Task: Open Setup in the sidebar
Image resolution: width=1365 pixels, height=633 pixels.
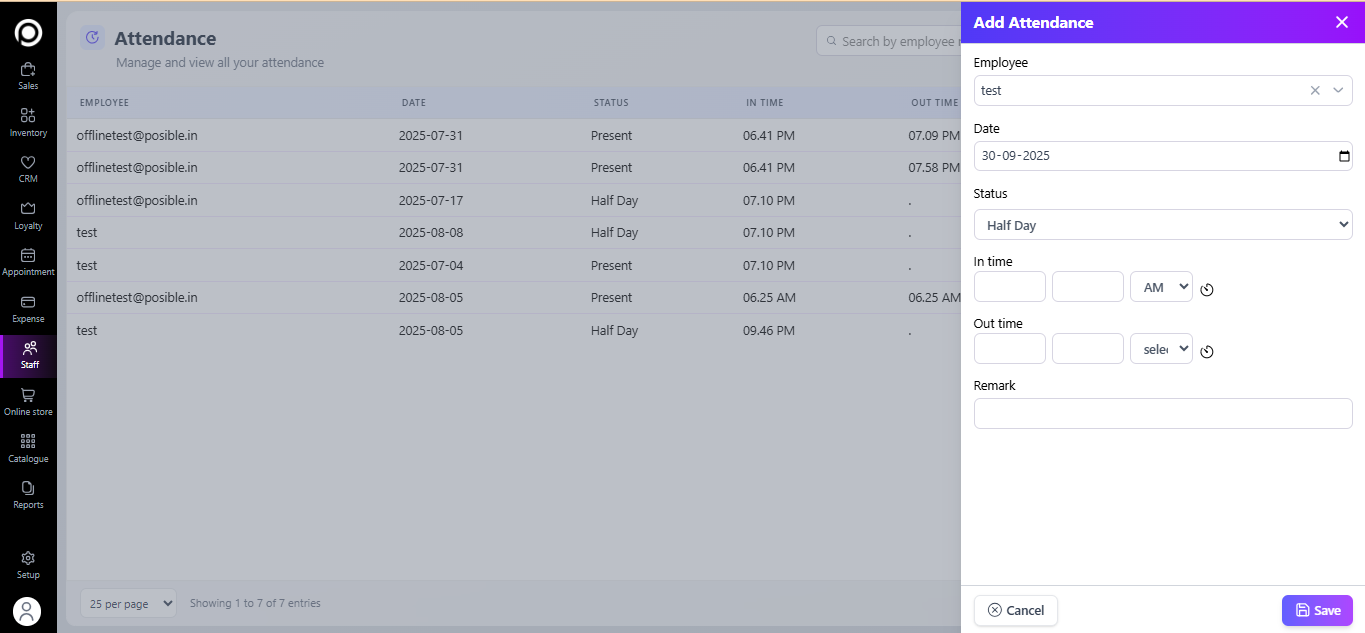Action: point(28,564)
